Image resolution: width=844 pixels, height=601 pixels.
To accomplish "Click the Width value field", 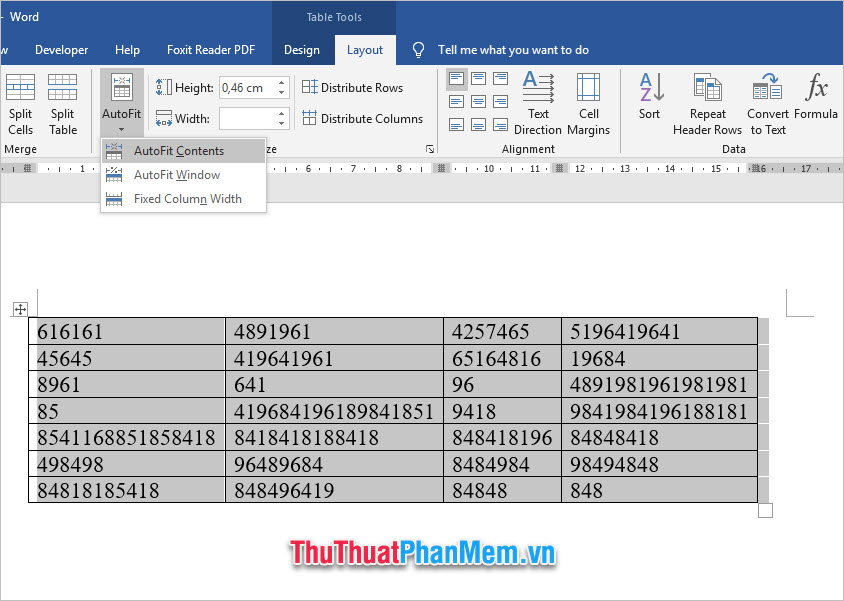I will tap(248, 118).
